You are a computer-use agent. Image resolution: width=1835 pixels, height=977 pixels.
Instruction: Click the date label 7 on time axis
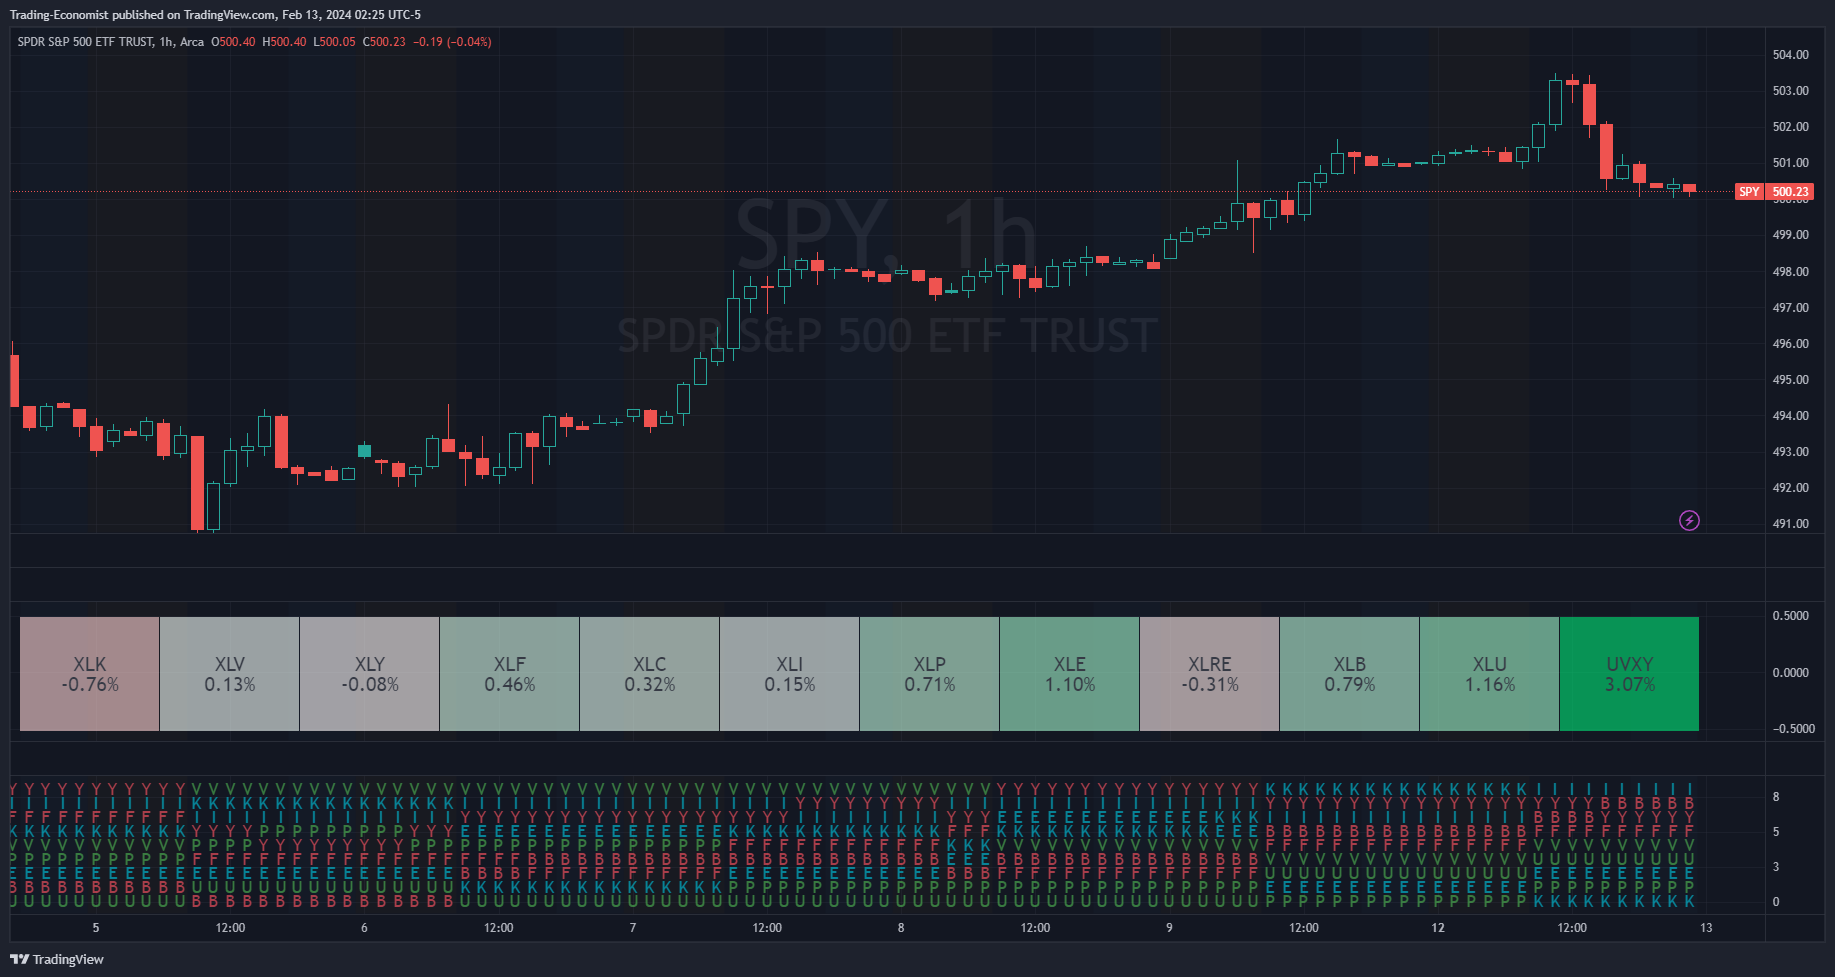[633, 928]
